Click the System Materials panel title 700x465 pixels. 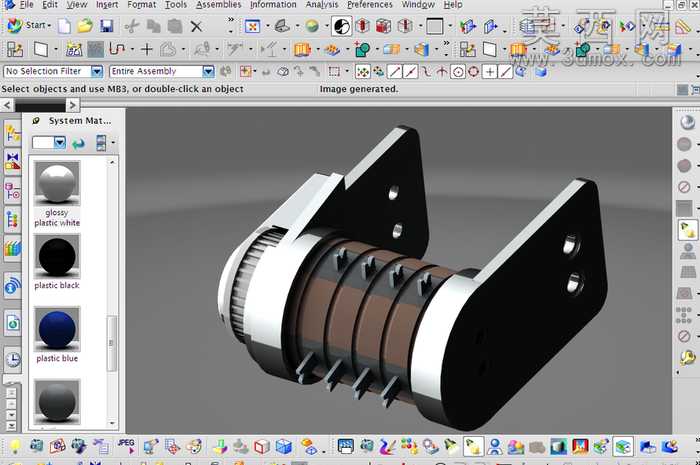pos(80,121)
